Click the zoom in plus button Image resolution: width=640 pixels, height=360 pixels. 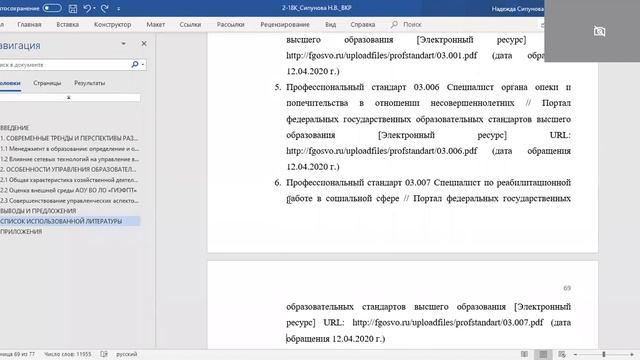tap(632, 354)
